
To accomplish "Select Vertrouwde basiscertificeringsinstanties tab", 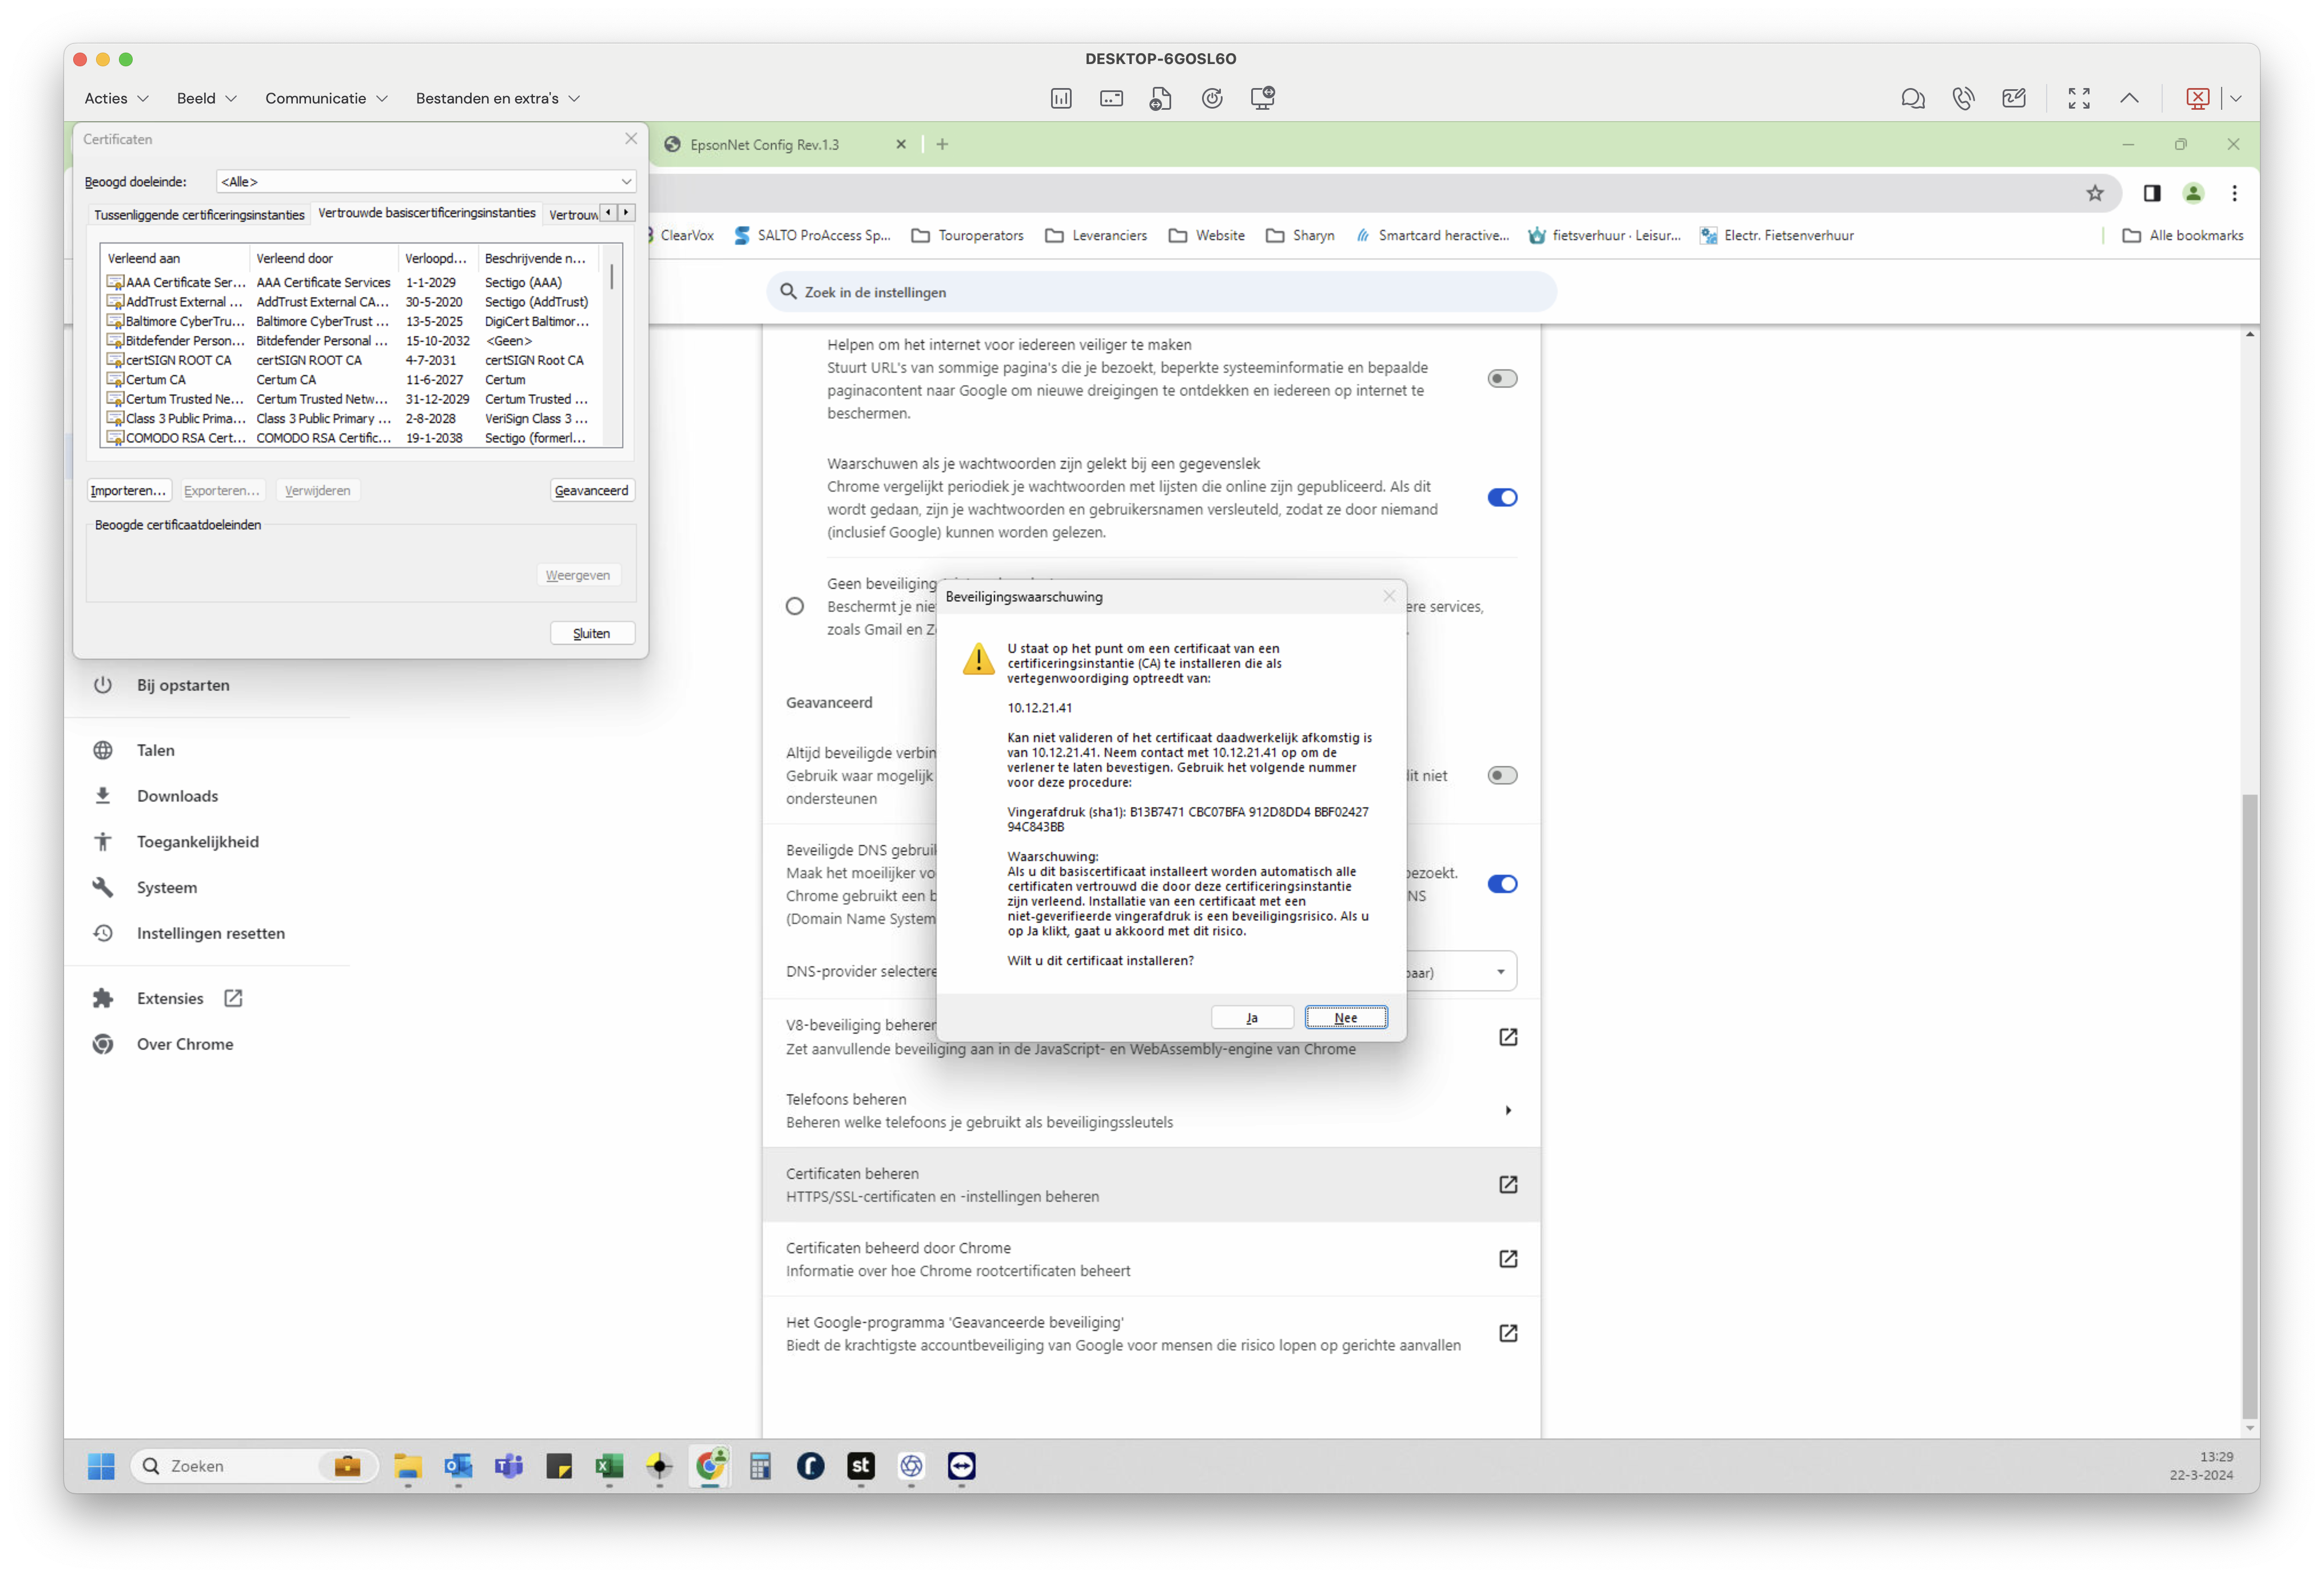I will click(427, 213).
